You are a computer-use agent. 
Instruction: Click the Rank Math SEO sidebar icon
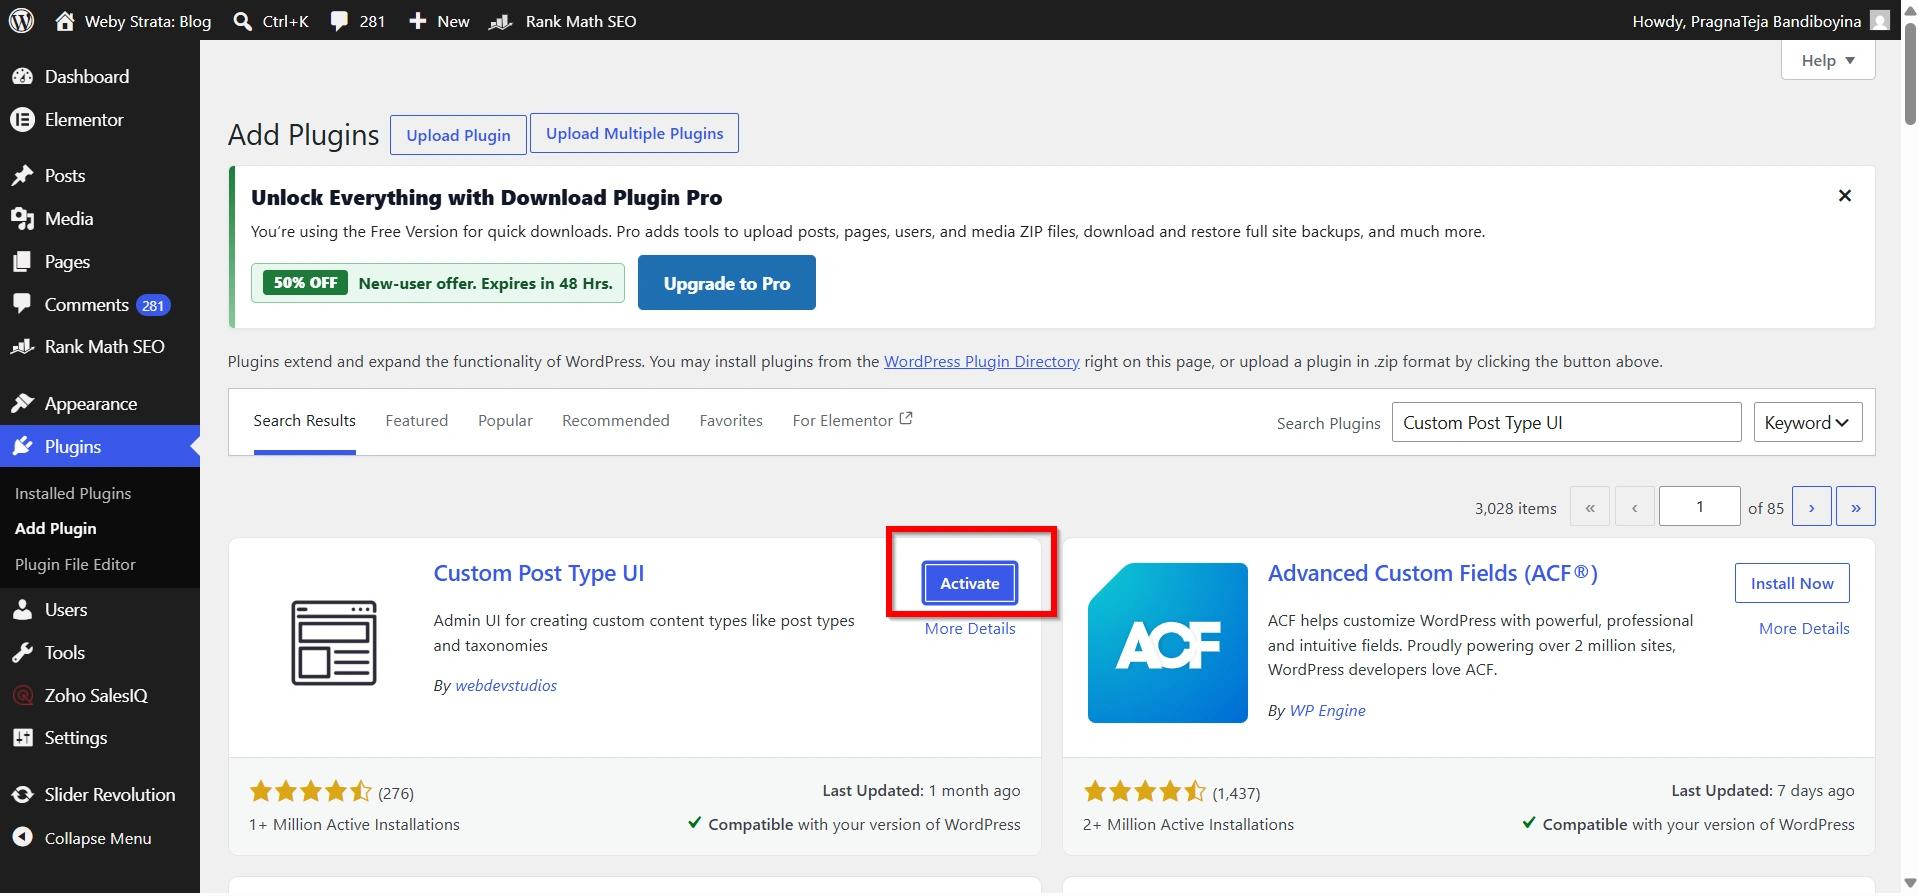tap(22, 346)
